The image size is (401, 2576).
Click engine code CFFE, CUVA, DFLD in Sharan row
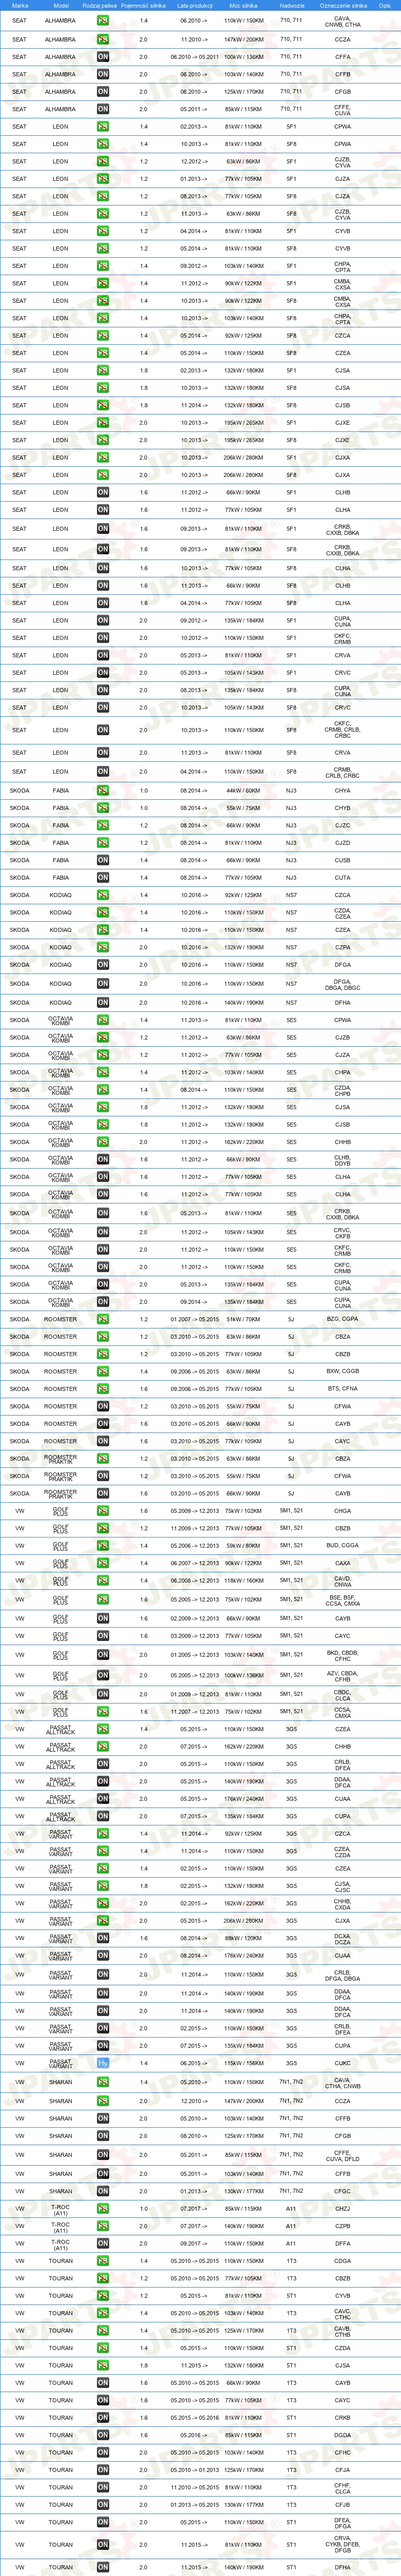pyautogui.click(x=343, y=2156)
